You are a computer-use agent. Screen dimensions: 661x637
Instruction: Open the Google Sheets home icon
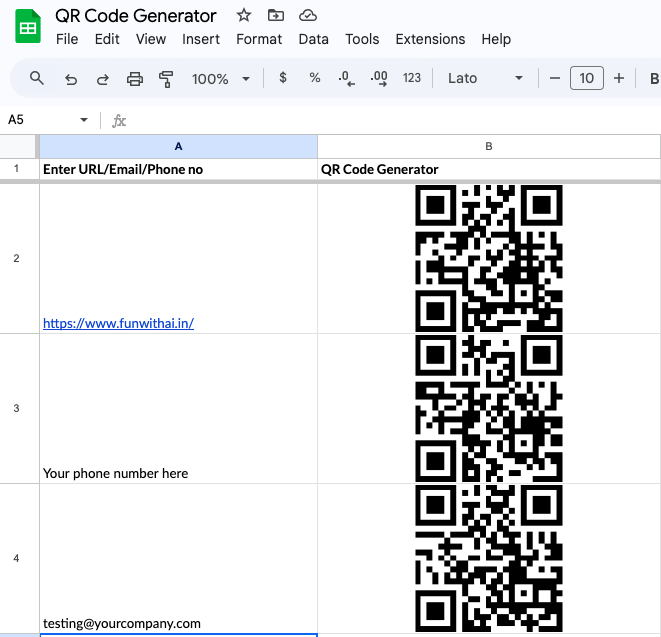tap(28, 26)
